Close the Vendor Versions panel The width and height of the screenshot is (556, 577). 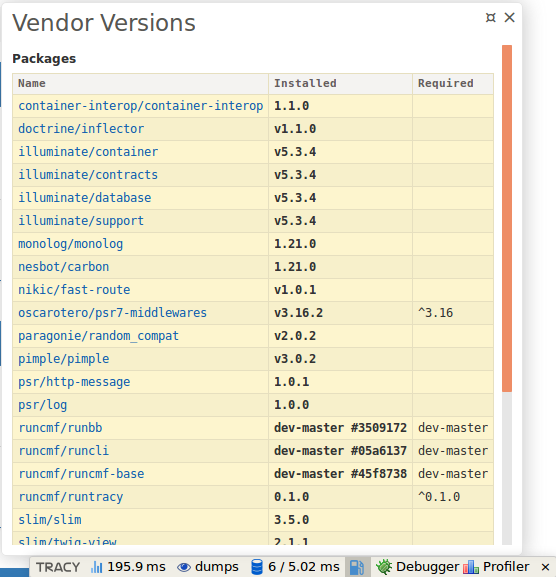(509, 17)
